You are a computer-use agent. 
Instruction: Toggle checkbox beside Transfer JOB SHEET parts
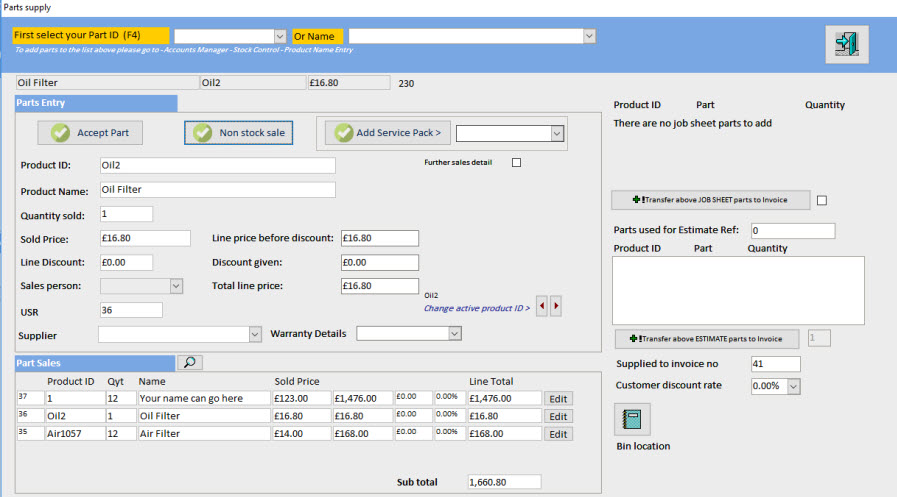pyautogui.click(x=822, y=200)
